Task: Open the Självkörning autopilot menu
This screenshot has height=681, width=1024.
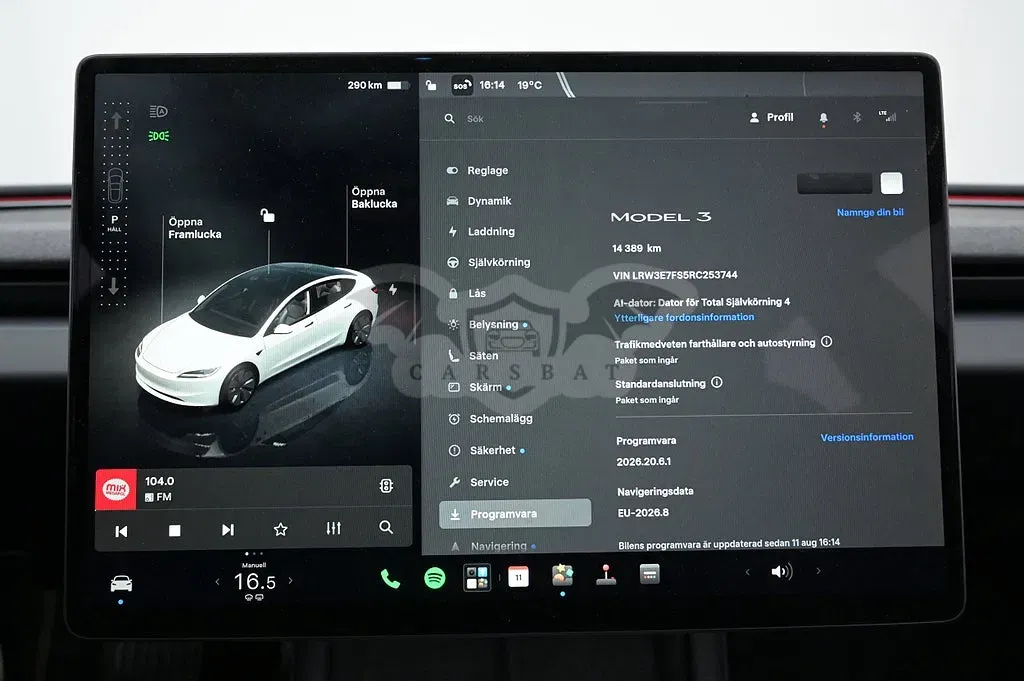Action: tap(488, 262)
